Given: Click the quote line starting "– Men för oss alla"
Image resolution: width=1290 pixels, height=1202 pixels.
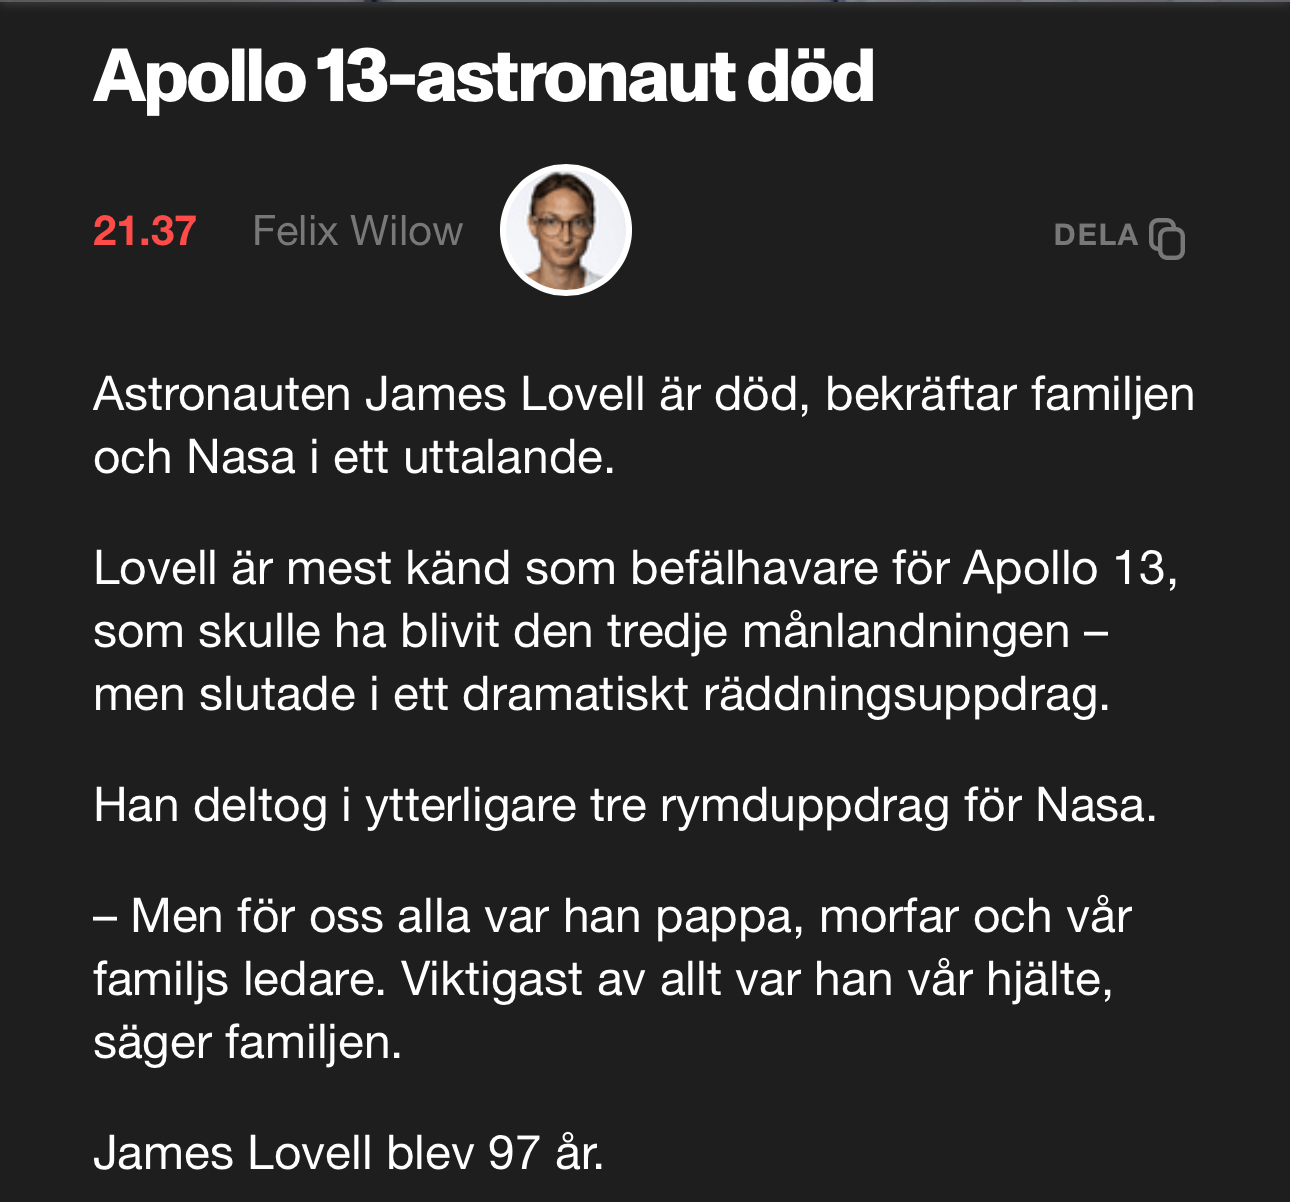Looking at the screenshot, I should click(612, 916).
